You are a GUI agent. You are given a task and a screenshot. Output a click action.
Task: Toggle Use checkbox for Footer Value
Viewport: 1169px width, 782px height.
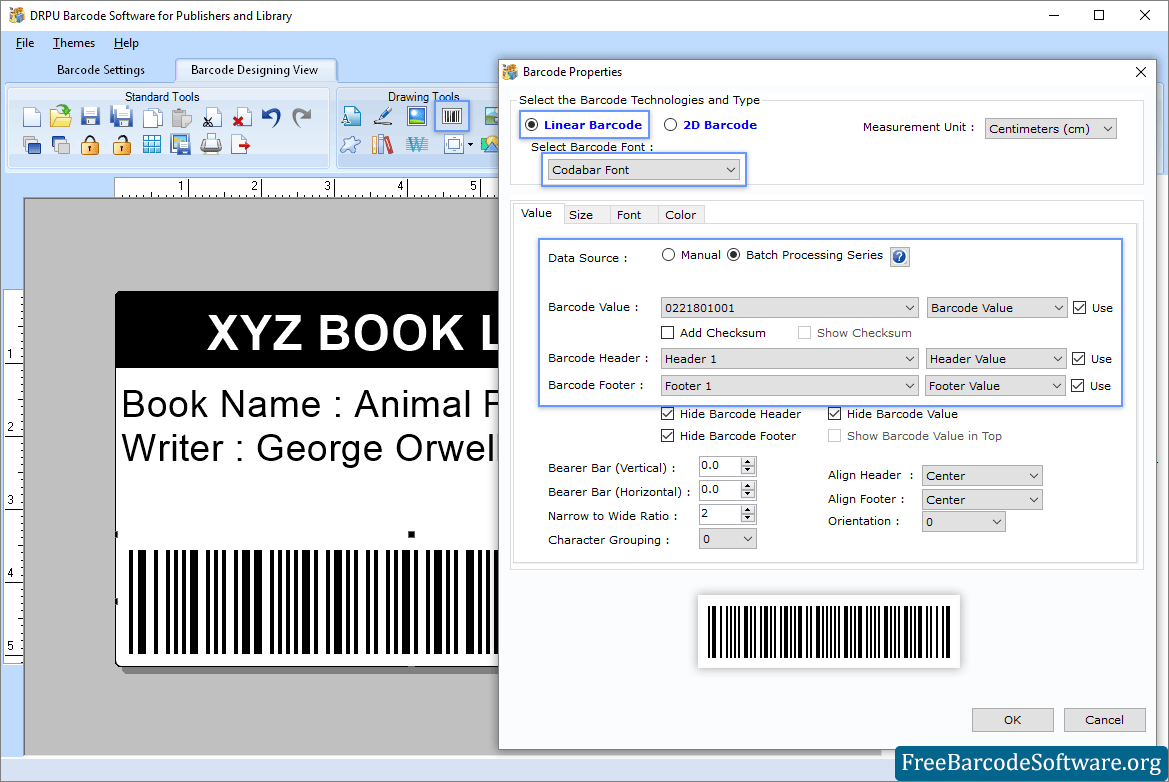(x=1077, y=385)
